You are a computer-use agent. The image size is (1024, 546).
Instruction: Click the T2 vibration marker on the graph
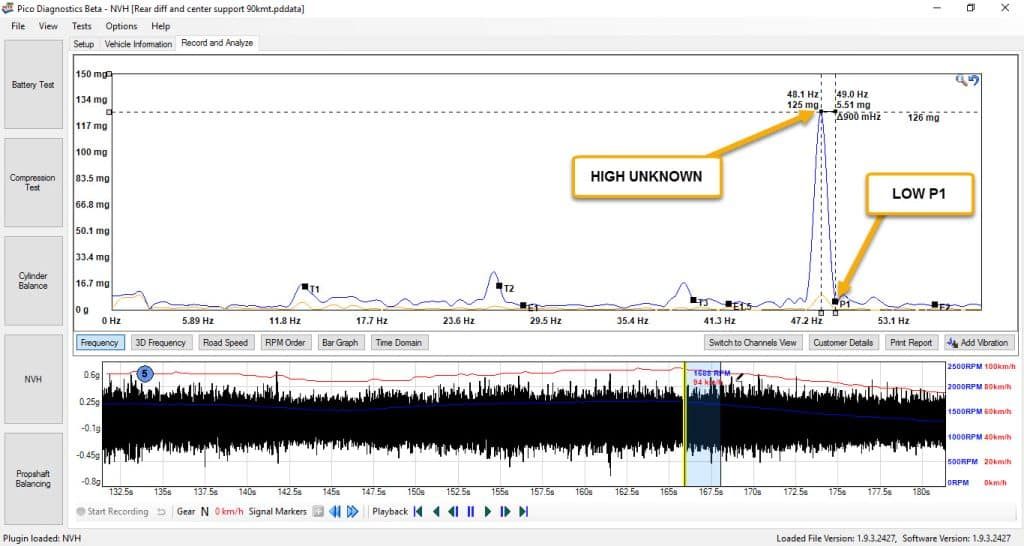point(500,286)
